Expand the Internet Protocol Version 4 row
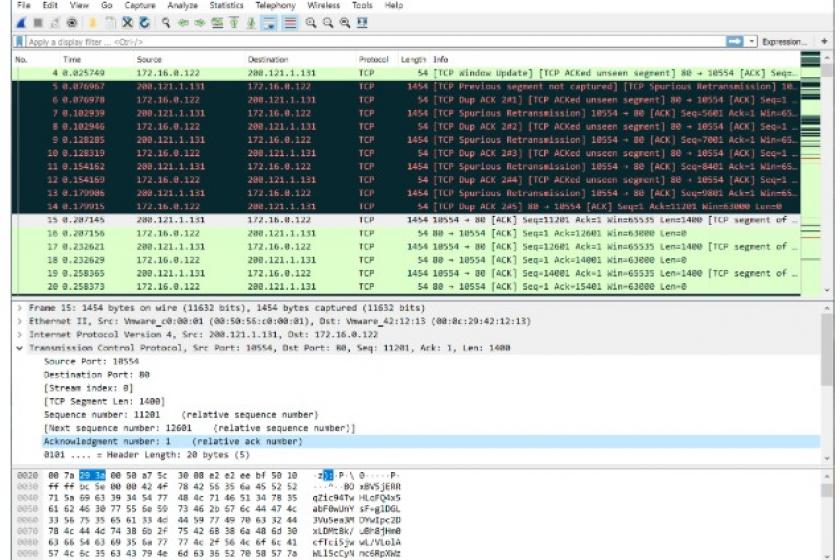This screenshot has width=840, height=560. pos(20,335)
